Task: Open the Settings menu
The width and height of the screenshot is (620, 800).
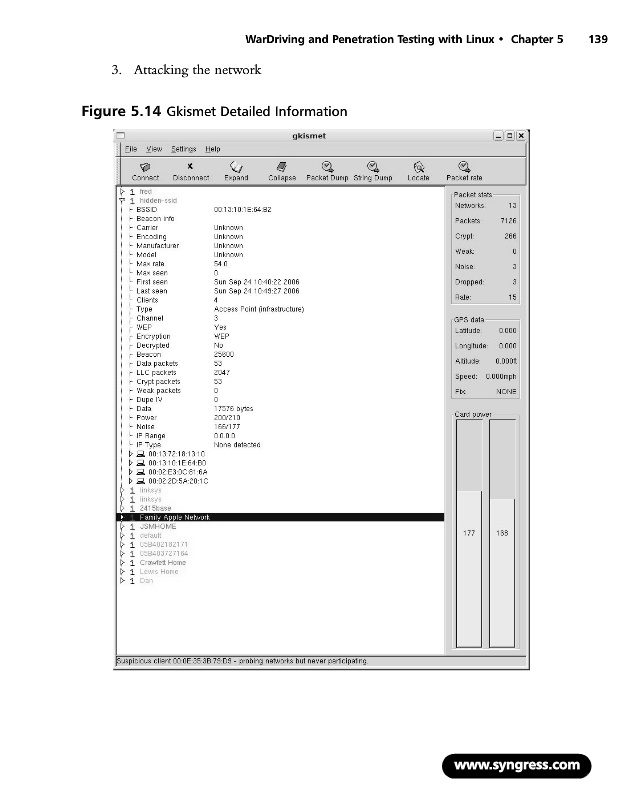Action: [183, 148]
